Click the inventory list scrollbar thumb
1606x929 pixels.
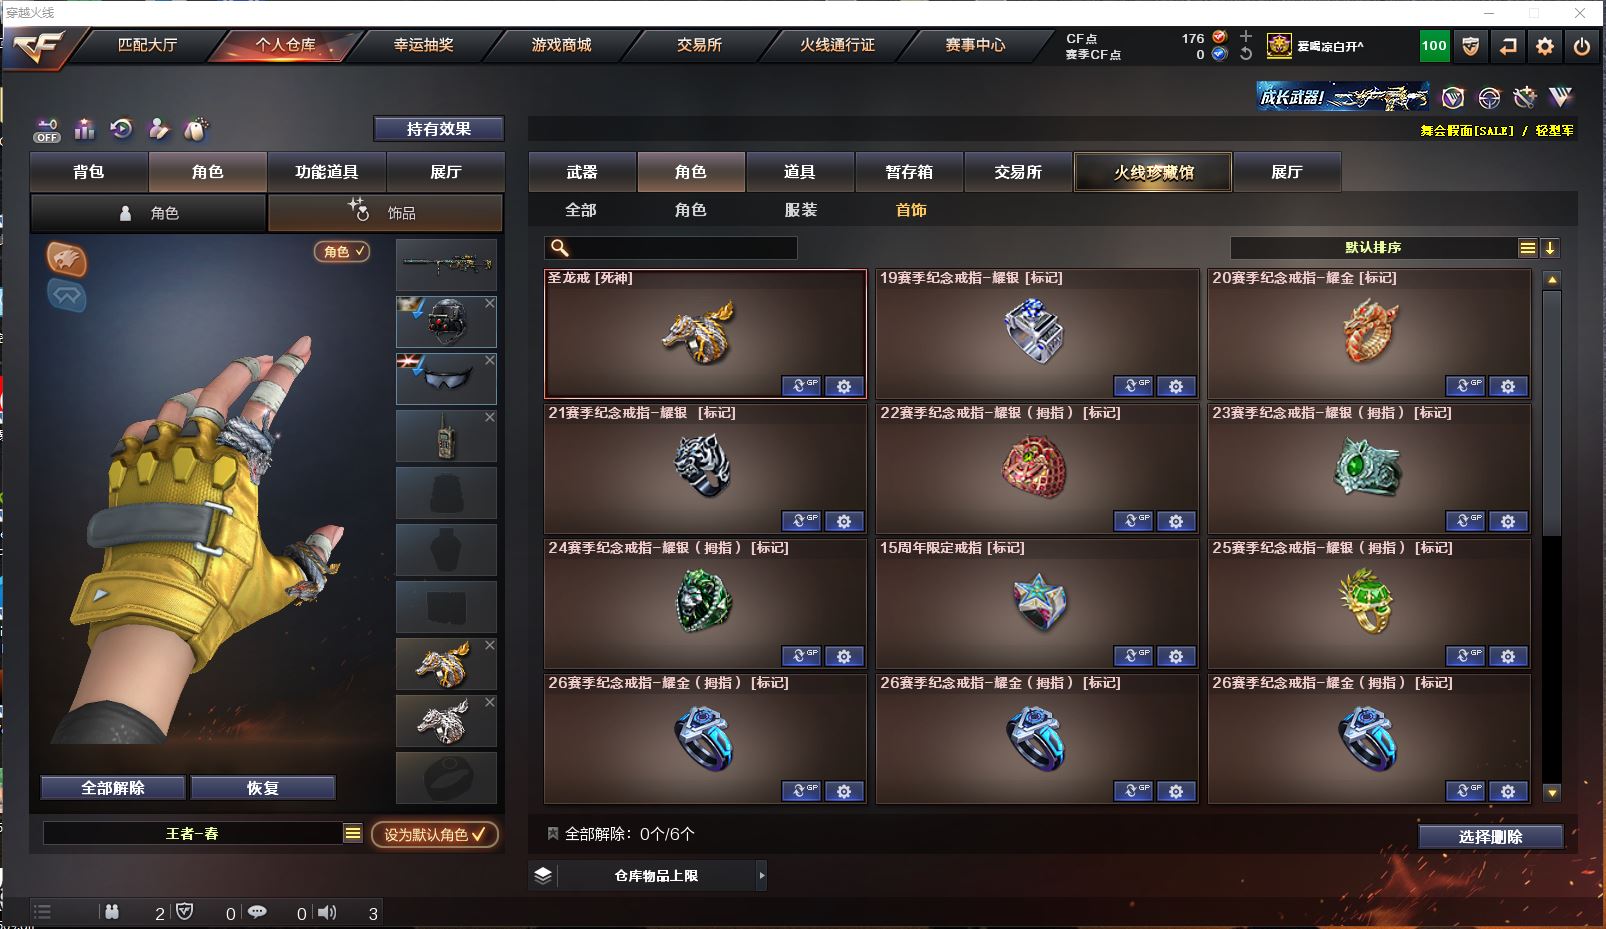click(x=1552, y=413)
